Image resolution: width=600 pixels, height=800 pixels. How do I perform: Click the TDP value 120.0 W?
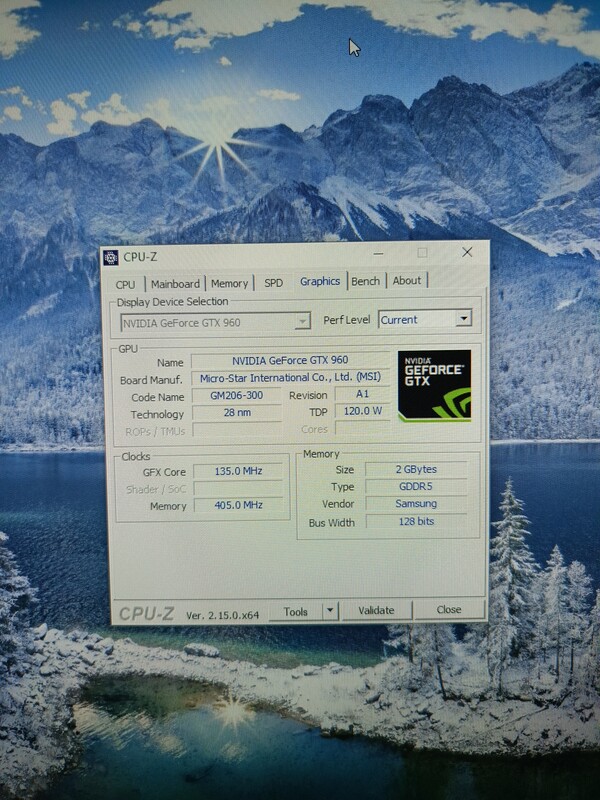(362, 411)
